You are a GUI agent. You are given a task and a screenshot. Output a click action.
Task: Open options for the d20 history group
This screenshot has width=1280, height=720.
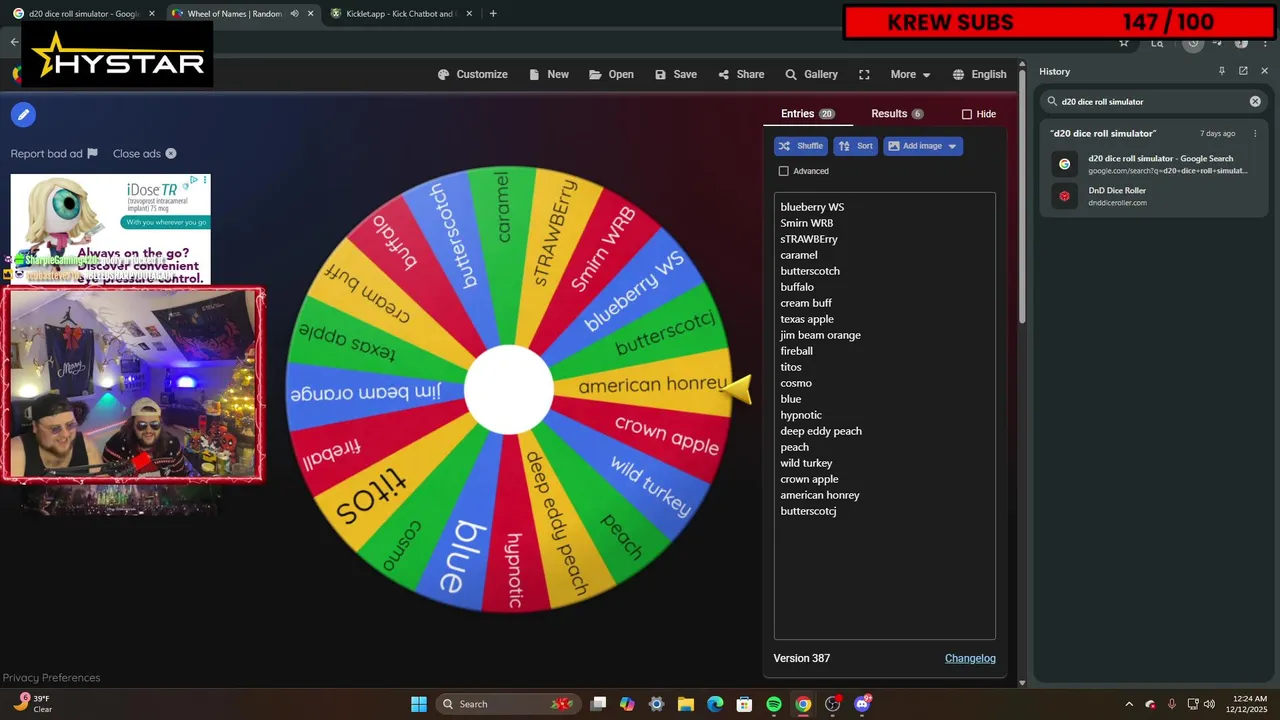pyautogui.click(x=1255, y=133)
